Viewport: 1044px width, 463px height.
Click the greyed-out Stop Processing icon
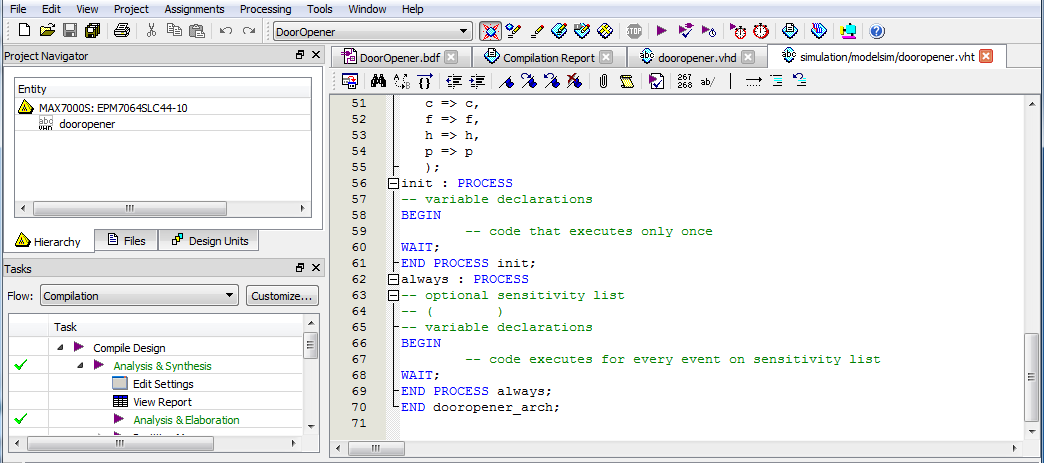(635, 31)
